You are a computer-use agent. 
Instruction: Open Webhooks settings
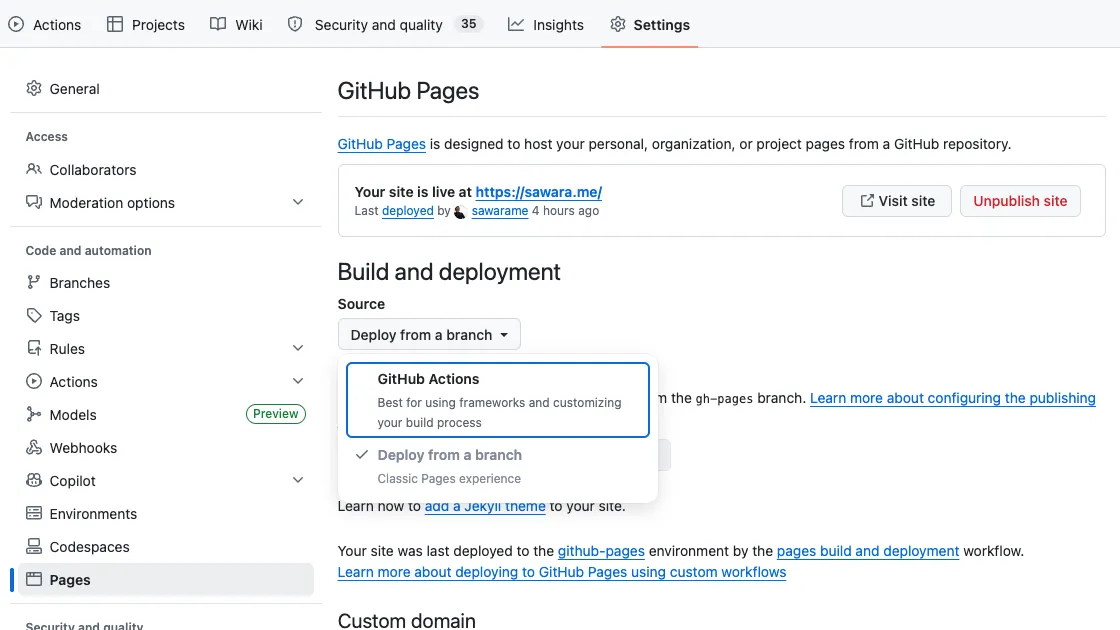click(x=166, y=447)
